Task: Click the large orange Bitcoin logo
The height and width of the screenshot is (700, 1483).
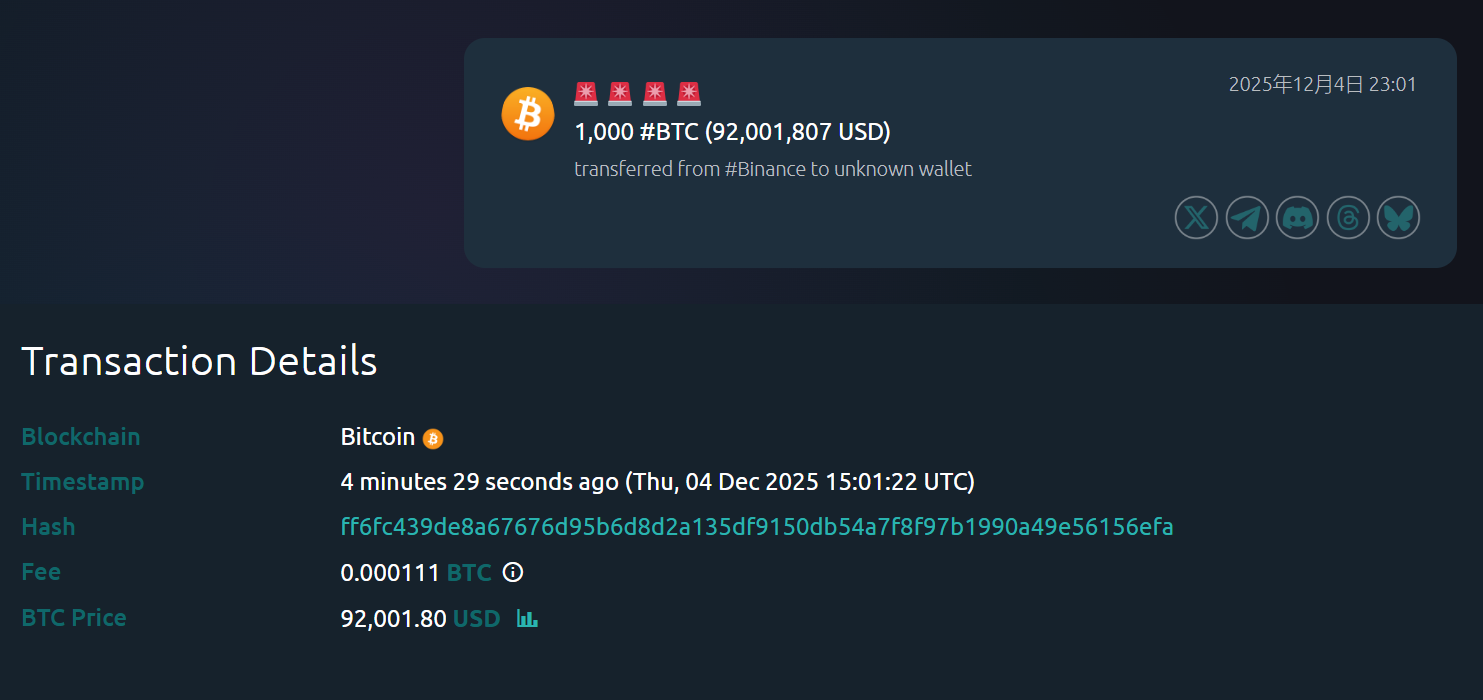Action: [x=527, y=113]
